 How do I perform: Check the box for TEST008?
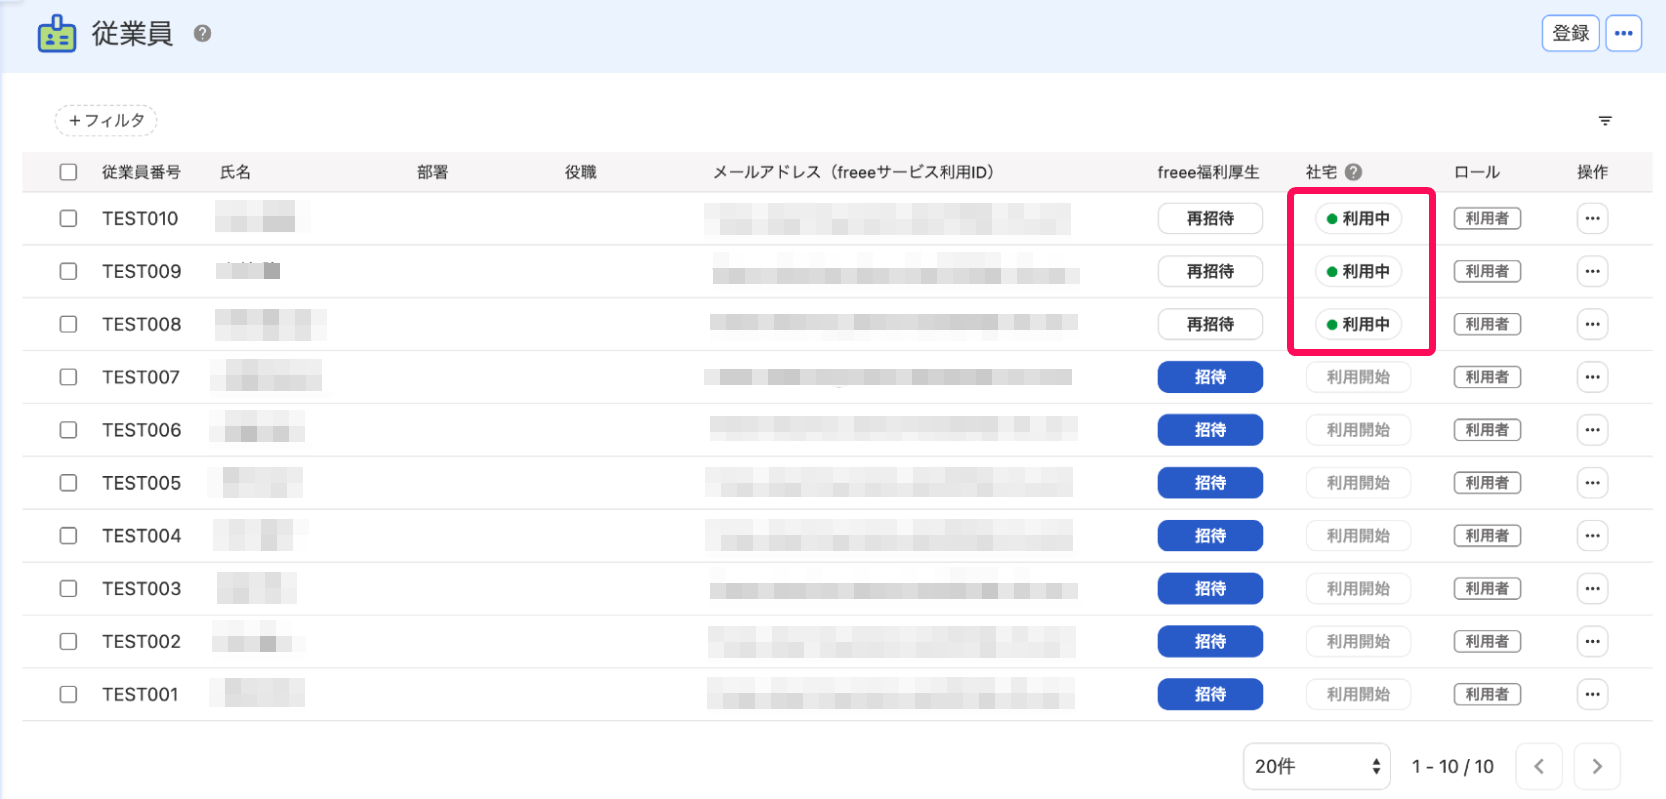pyautogui.click(x=68, y=324)
